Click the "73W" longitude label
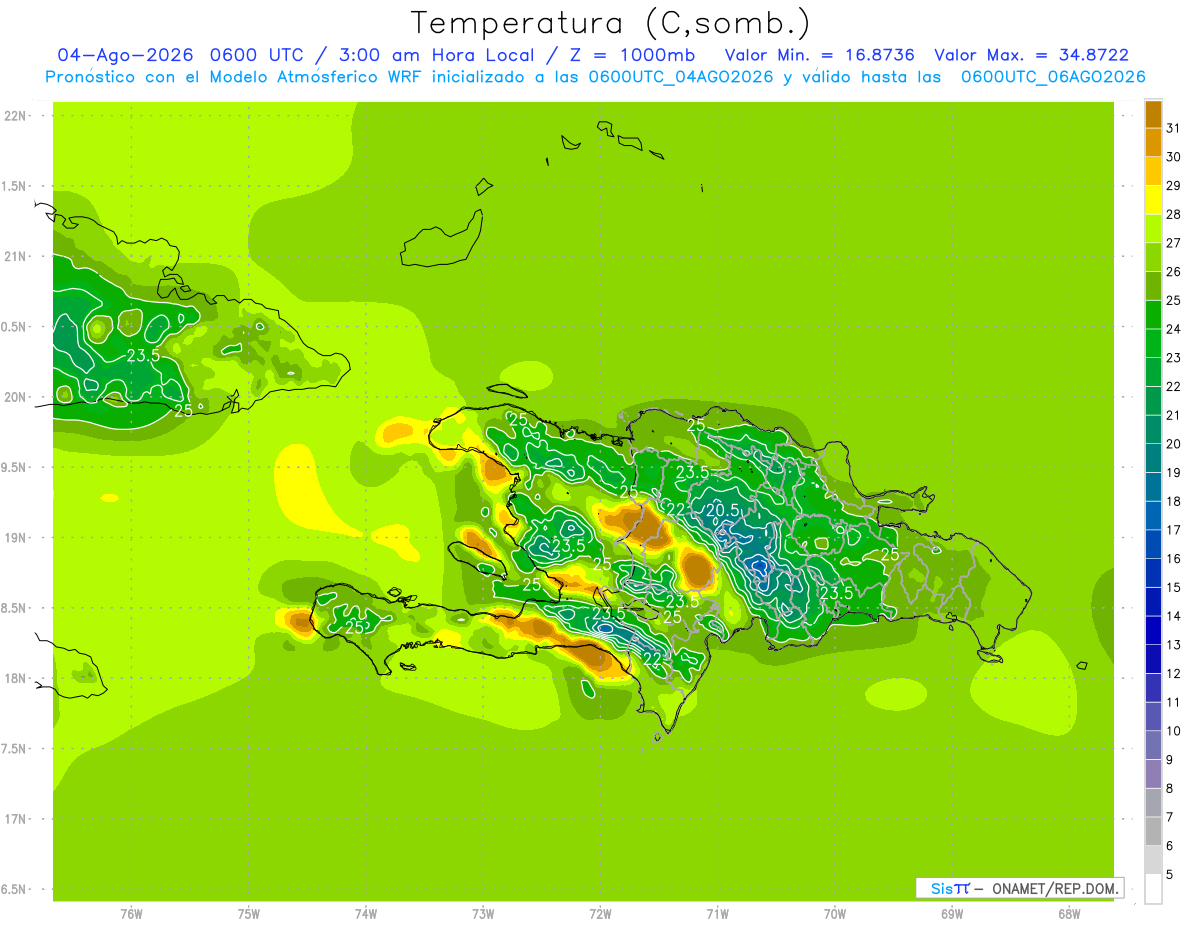The height and width of the screenshot is (927, 1200). pyautogui.click(x=483, y=913)
